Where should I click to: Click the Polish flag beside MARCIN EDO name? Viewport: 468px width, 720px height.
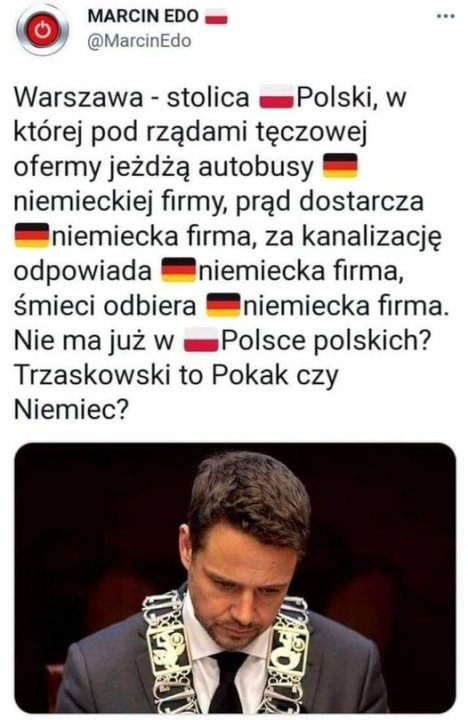coord(216,17)
